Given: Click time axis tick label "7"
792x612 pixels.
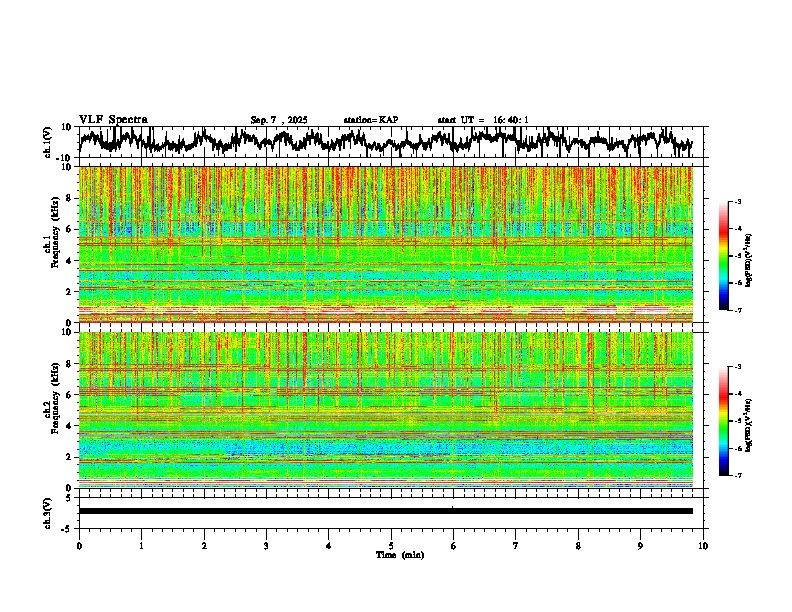Looking at the screenshot, I should coord(516,546).
